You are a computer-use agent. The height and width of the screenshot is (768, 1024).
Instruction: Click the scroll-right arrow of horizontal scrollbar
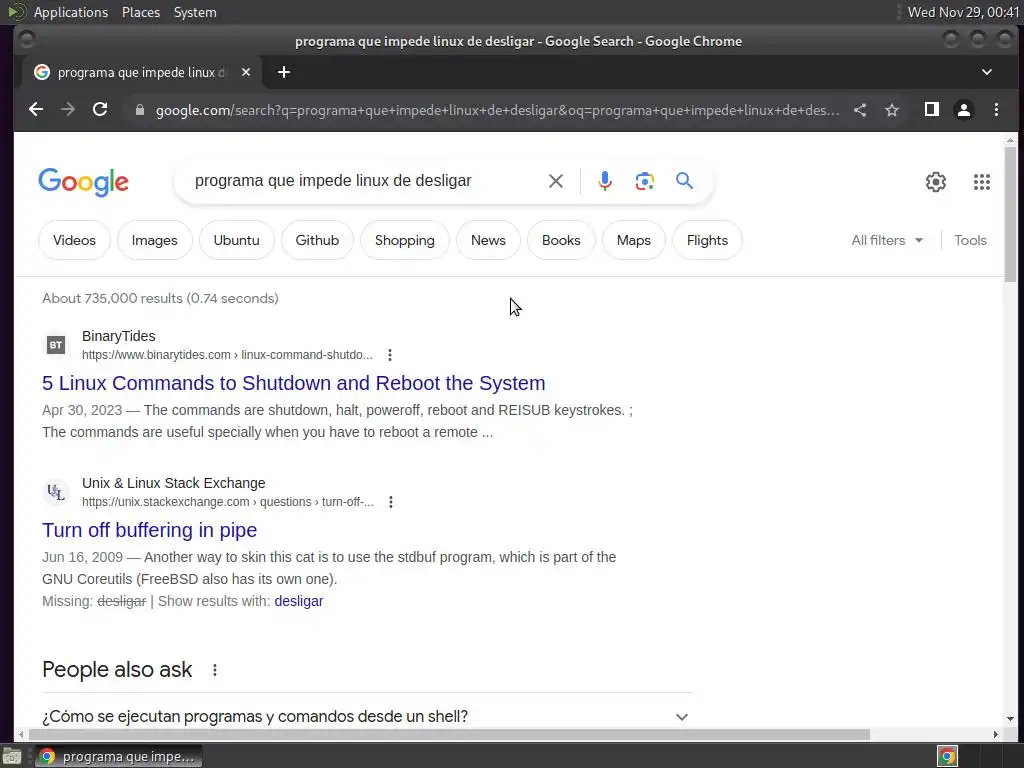[995, 735]
